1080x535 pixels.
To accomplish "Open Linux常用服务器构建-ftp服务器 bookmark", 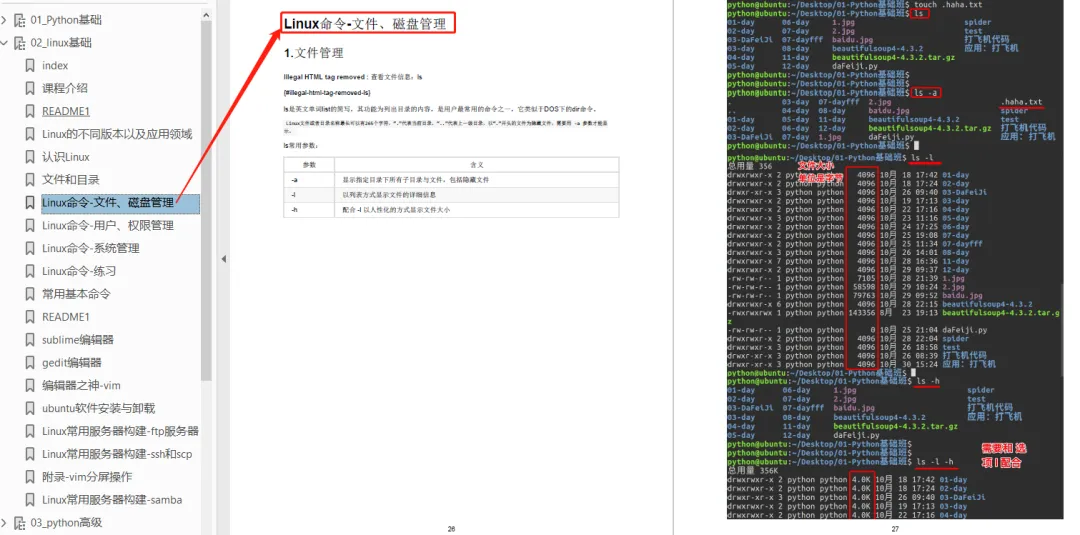I will (121, 431).
